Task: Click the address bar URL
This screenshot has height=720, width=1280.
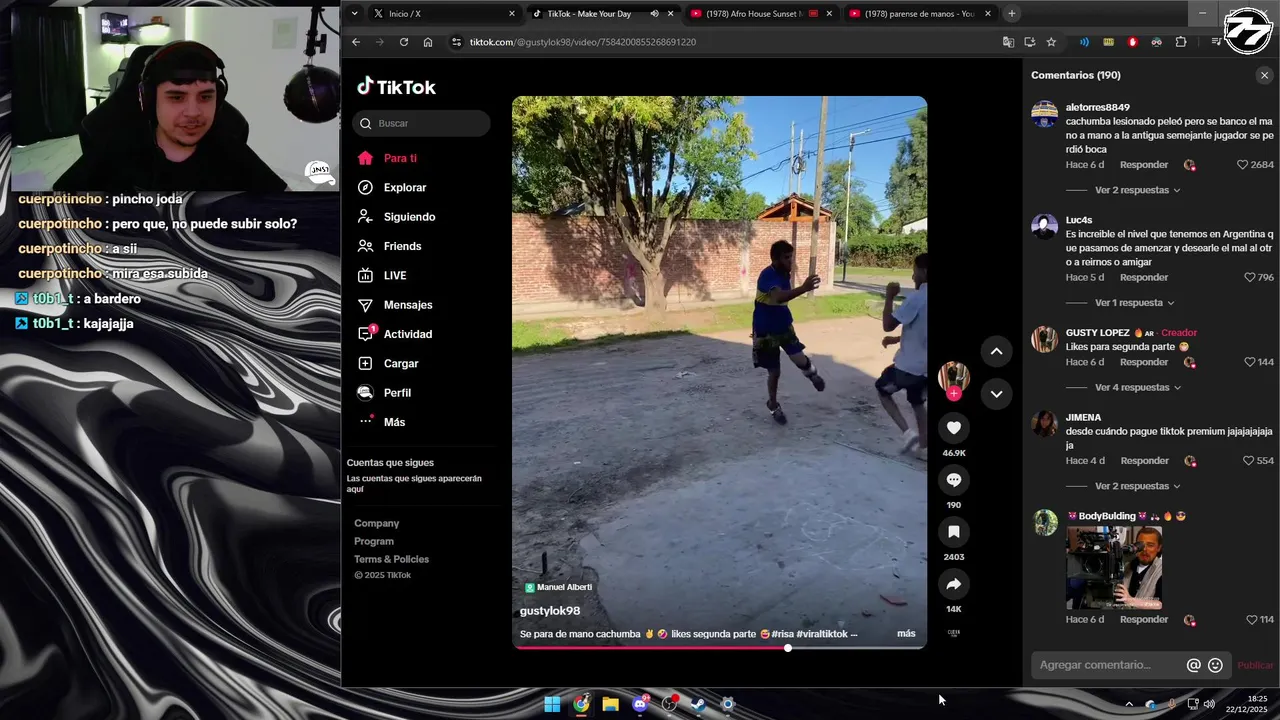Action: (583, 42)
